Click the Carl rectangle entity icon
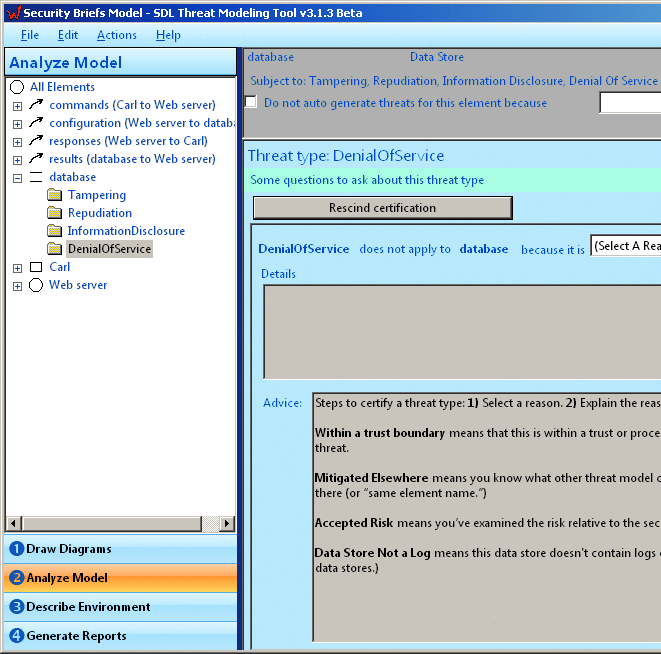 coord(36,268)
